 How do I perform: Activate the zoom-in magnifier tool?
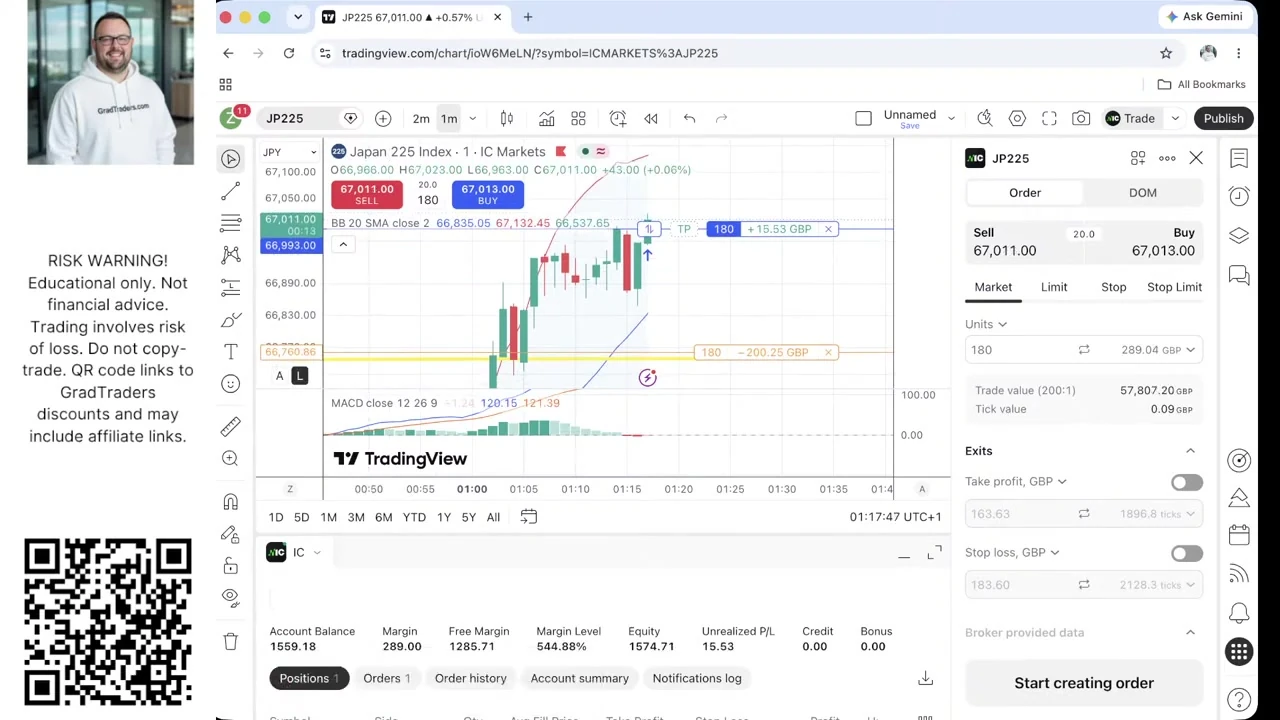[231, 459]
